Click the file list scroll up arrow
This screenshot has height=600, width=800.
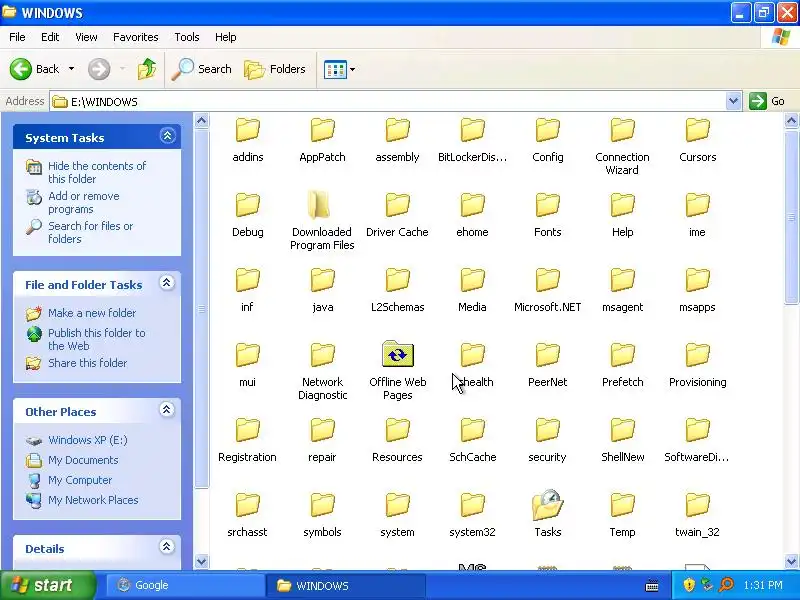(x=791, y=120)
